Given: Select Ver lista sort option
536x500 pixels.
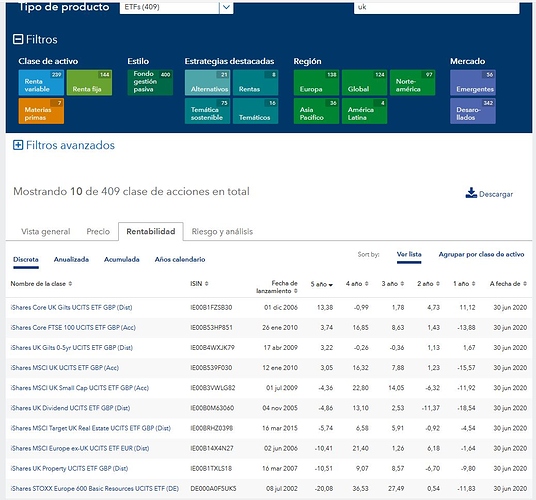Looking at the screenshot, I should coord(409,254).
